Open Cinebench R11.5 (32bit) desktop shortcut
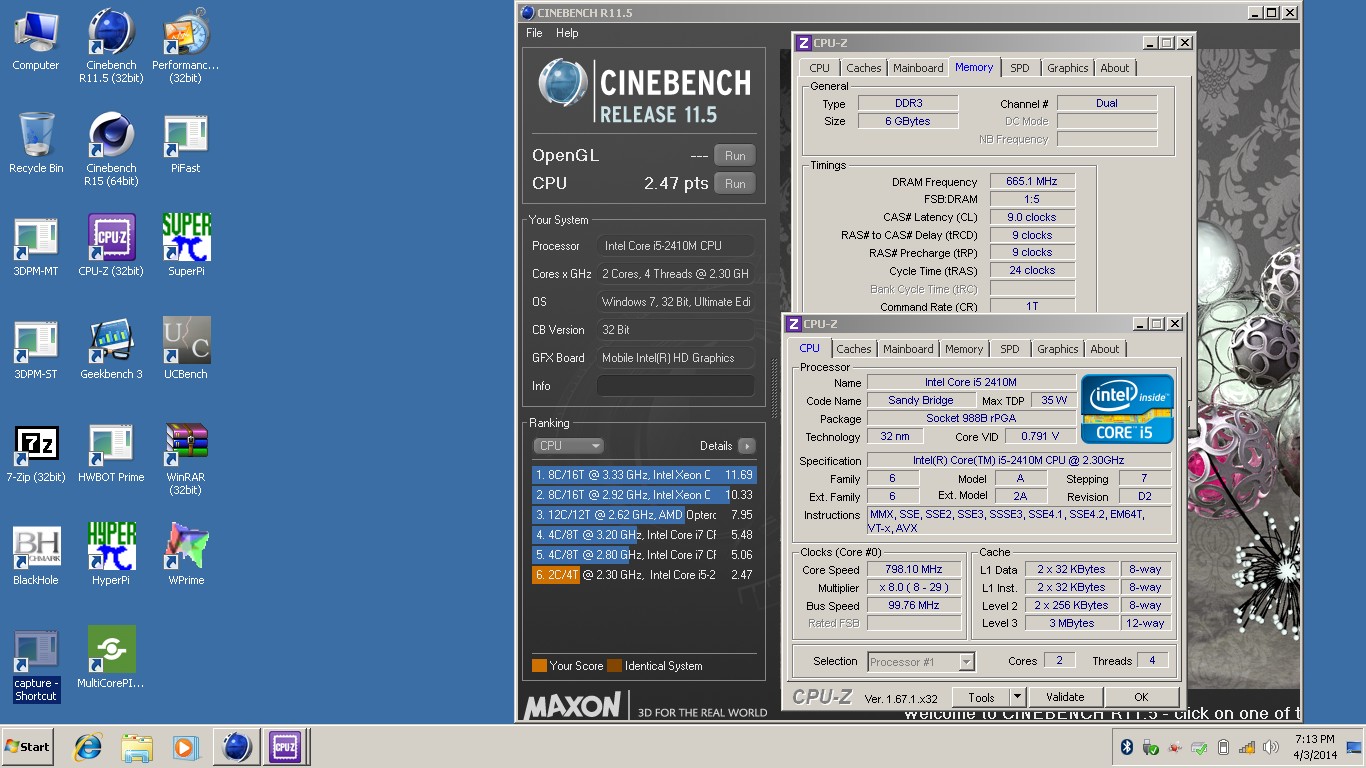 112,45
